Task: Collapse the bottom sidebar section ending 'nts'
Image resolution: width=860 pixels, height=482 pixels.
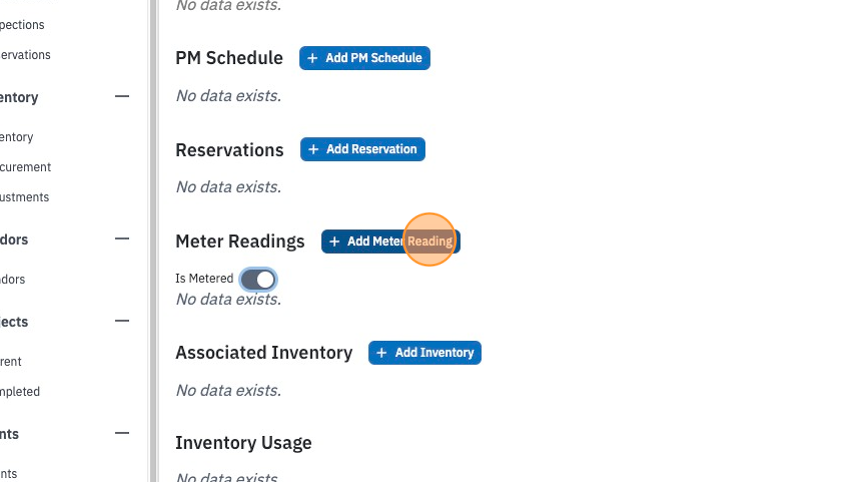Action: [122, 433]
